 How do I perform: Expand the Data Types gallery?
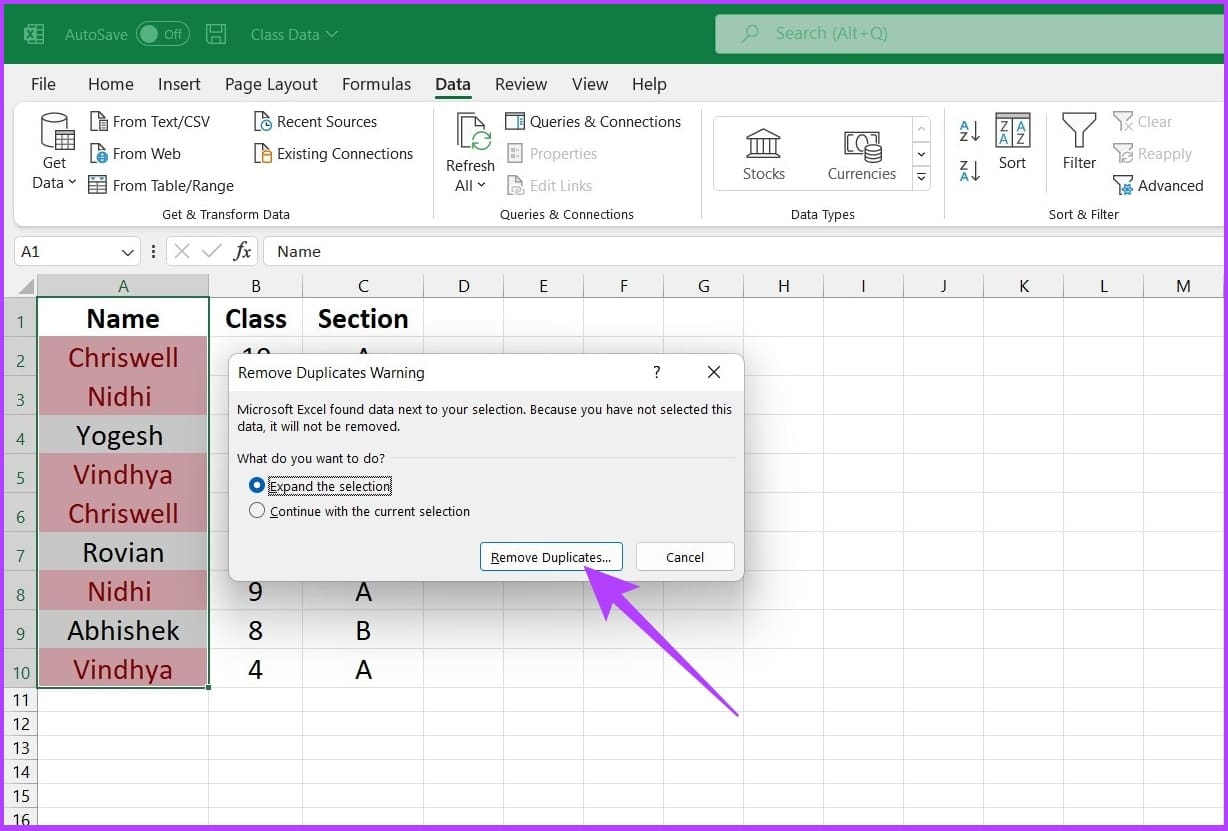pos(921,178)
